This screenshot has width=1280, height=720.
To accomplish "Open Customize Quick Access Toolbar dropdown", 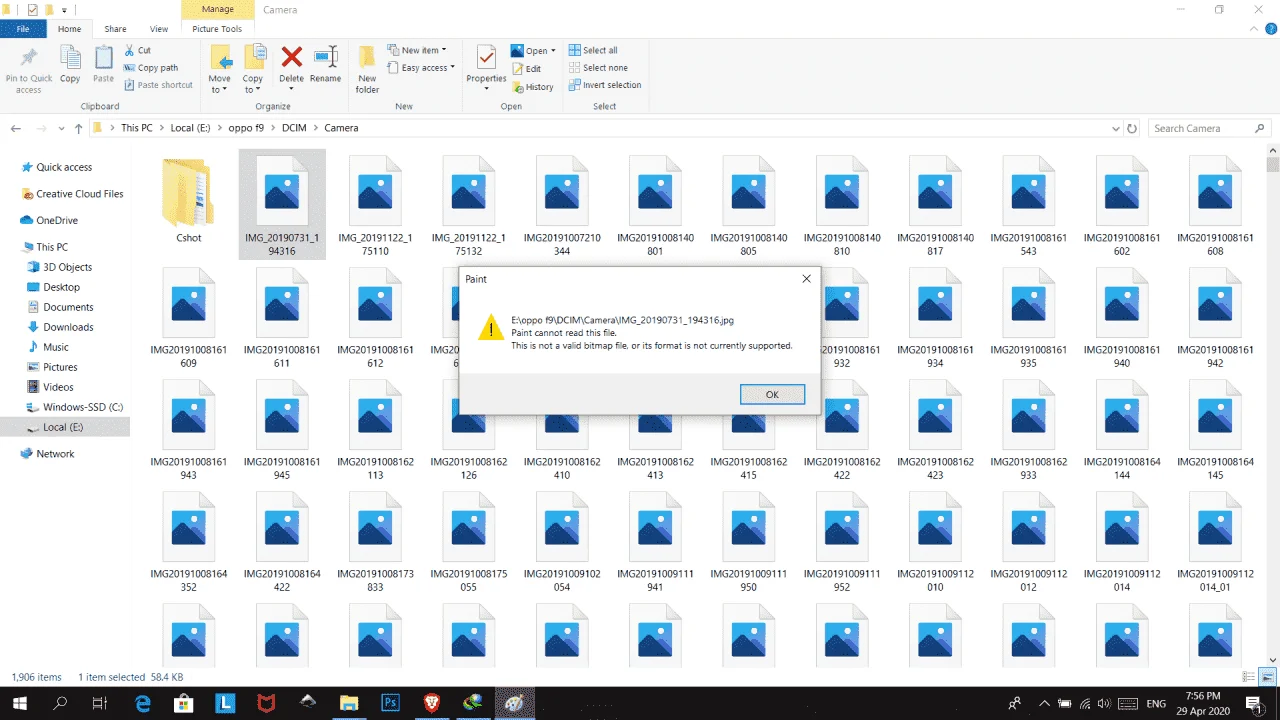I will click(x=64, y=10).
